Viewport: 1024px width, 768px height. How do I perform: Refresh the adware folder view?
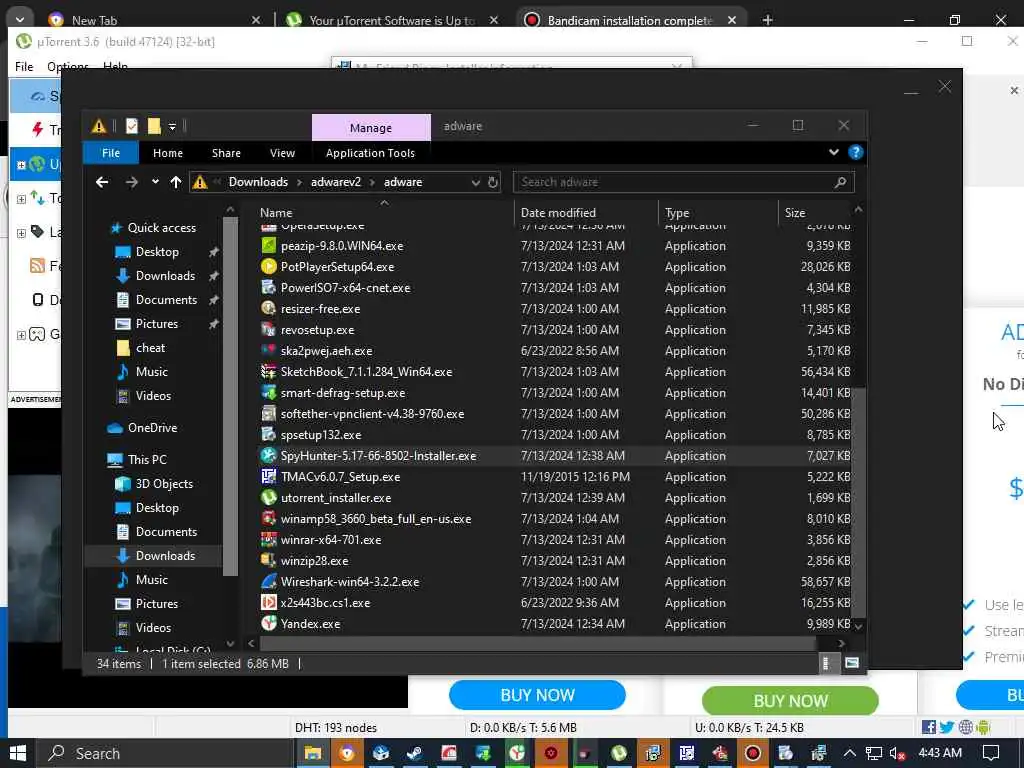click(493, 182)
